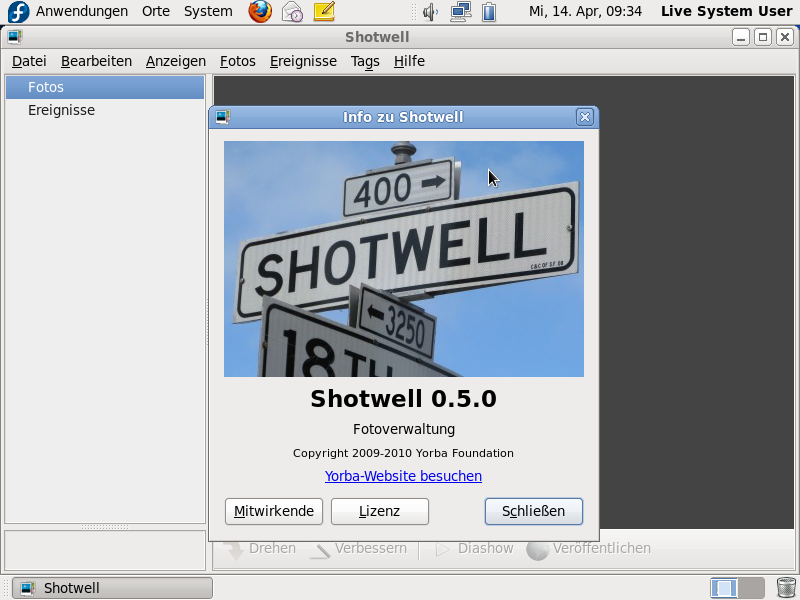Close the Info zu Shotwell dialog with X
The width and height of the screenshot is (800, 600).
pos(585,117)
